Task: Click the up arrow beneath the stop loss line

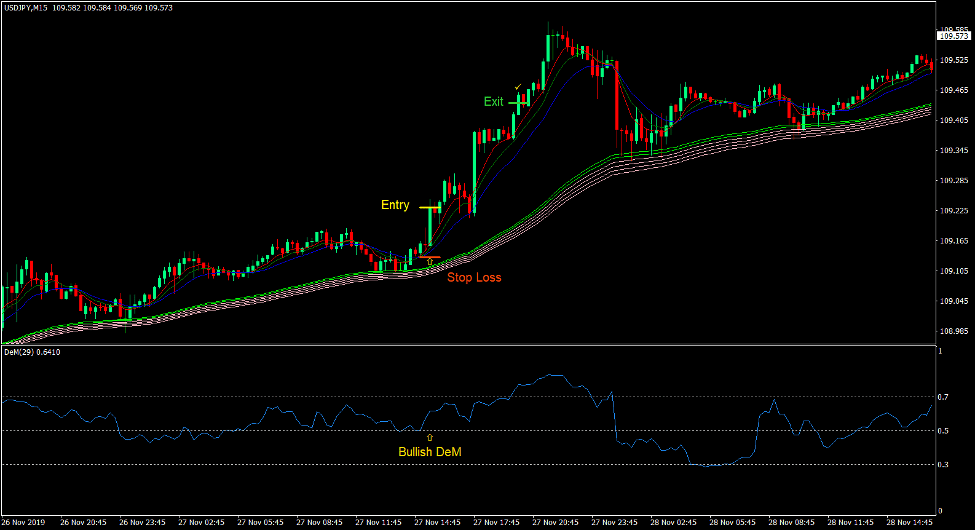Action: (x=429, y=262)
